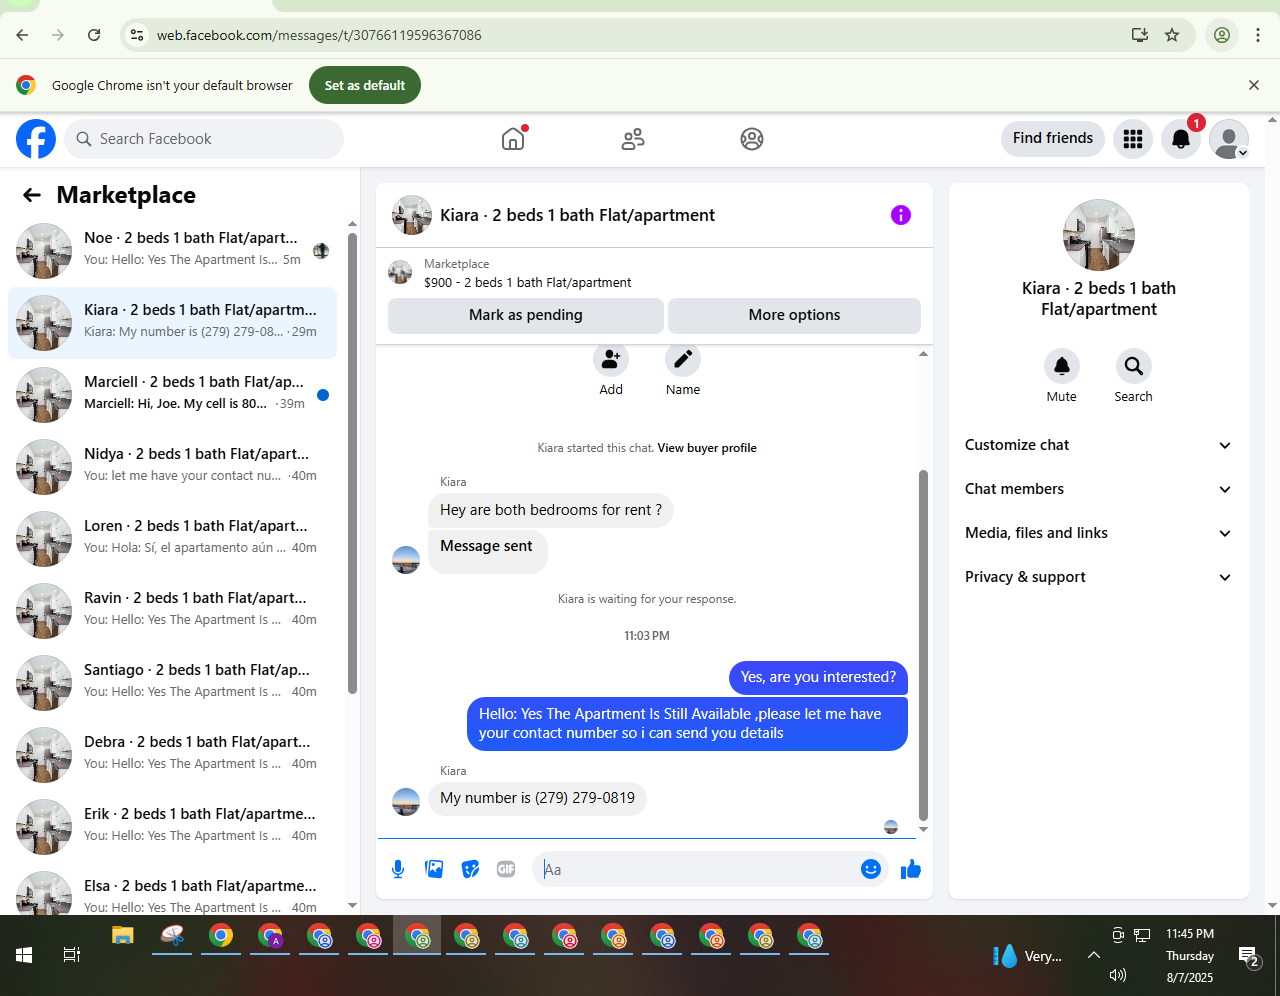Click the Name edit pencil icon
This screenshot has width=1280, height=996.
pos(683,359)
